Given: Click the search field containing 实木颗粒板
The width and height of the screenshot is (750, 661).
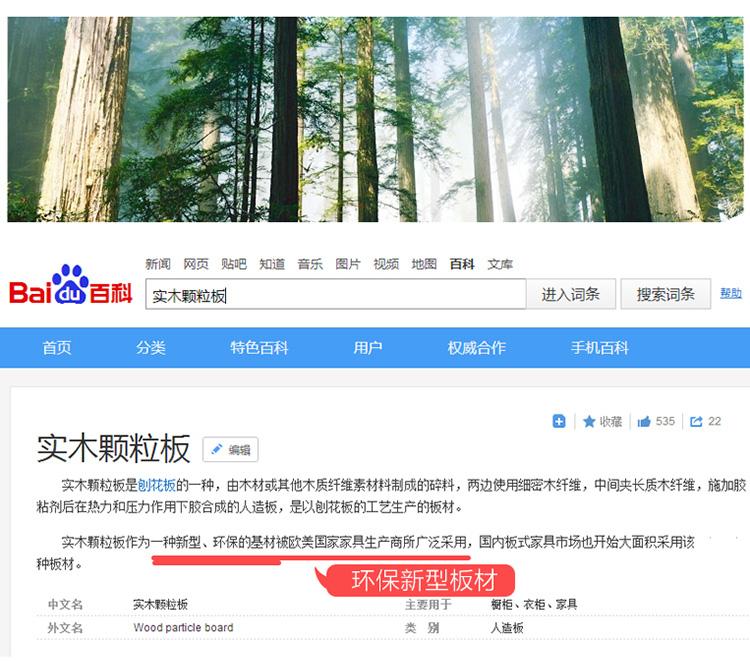Looking at the screenshot, I should pyautogui.click(x=335, y=294).
